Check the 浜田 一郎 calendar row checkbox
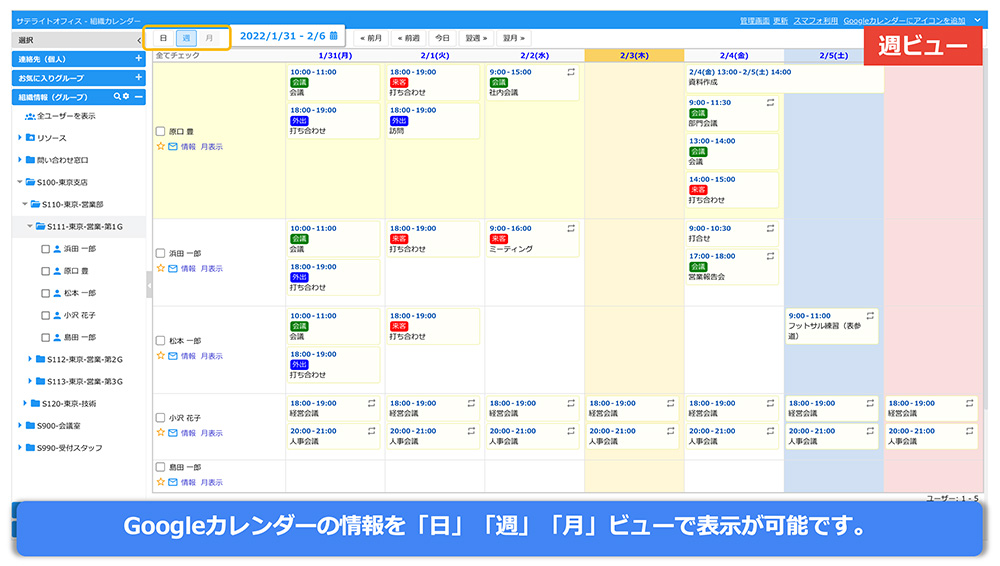 (161, 253)
